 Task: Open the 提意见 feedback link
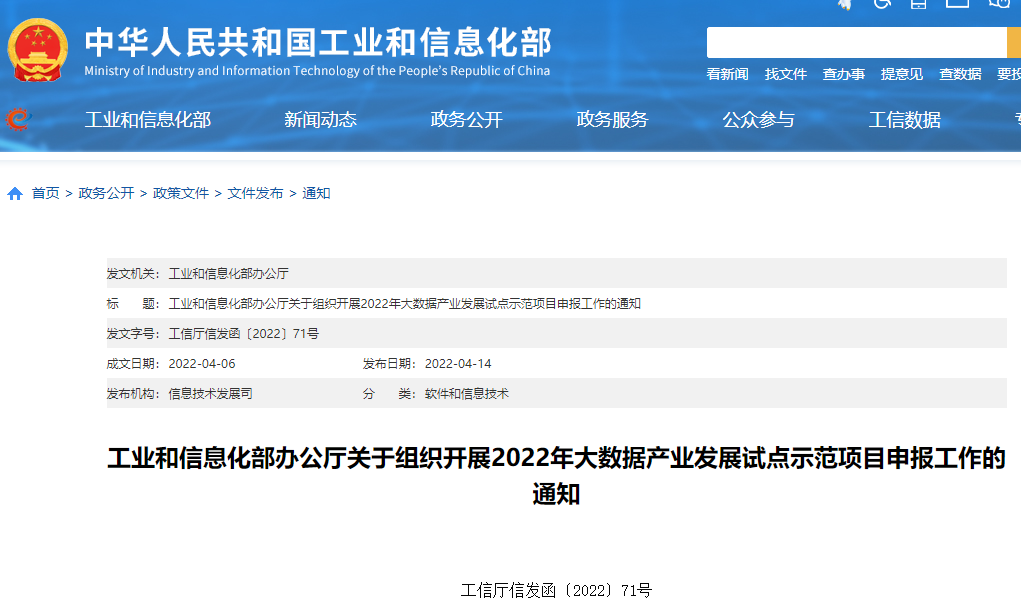(x=901, y=73)
